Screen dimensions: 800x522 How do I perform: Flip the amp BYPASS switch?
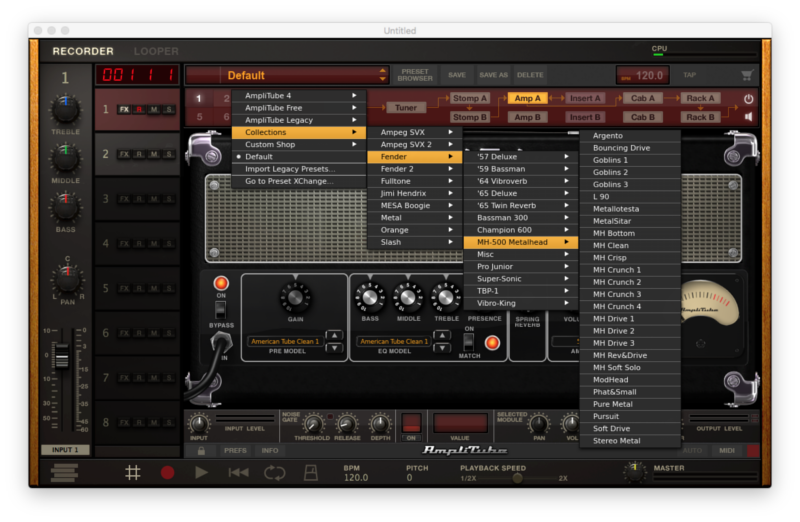point(220,310)
